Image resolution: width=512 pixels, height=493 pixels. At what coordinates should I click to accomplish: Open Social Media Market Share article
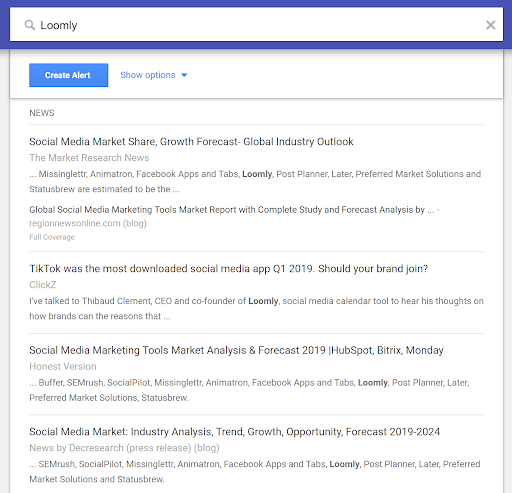191,142
